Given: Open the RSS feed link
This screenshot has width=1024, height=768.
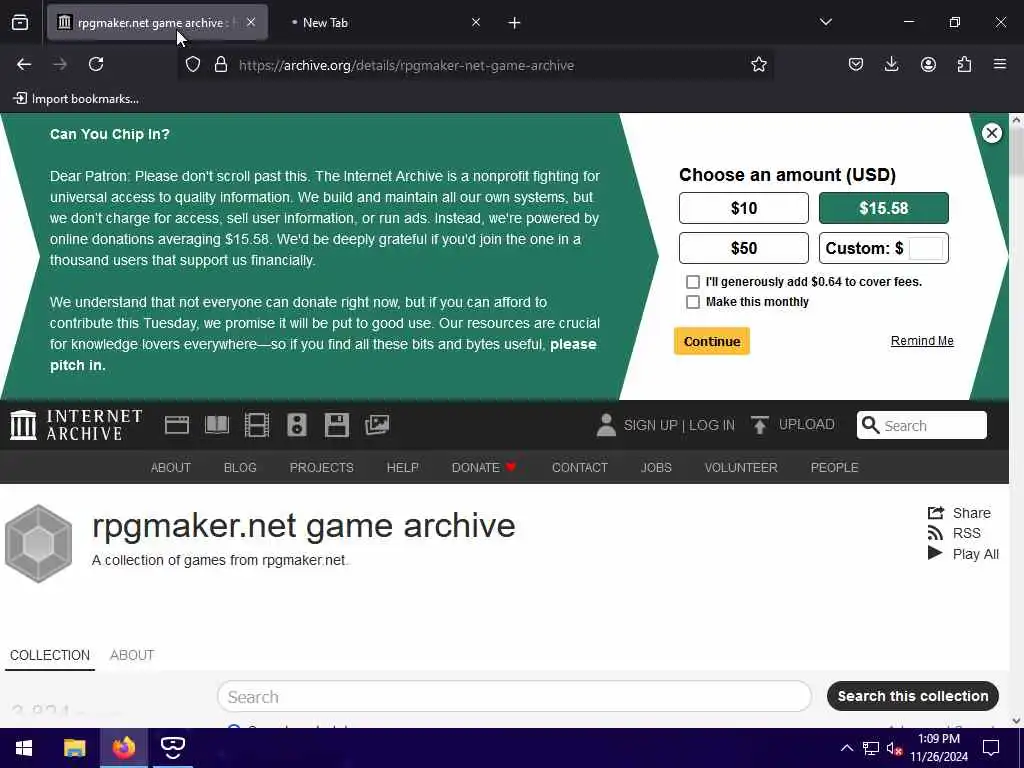Looking at the screenshot, I should click(954, 533).
